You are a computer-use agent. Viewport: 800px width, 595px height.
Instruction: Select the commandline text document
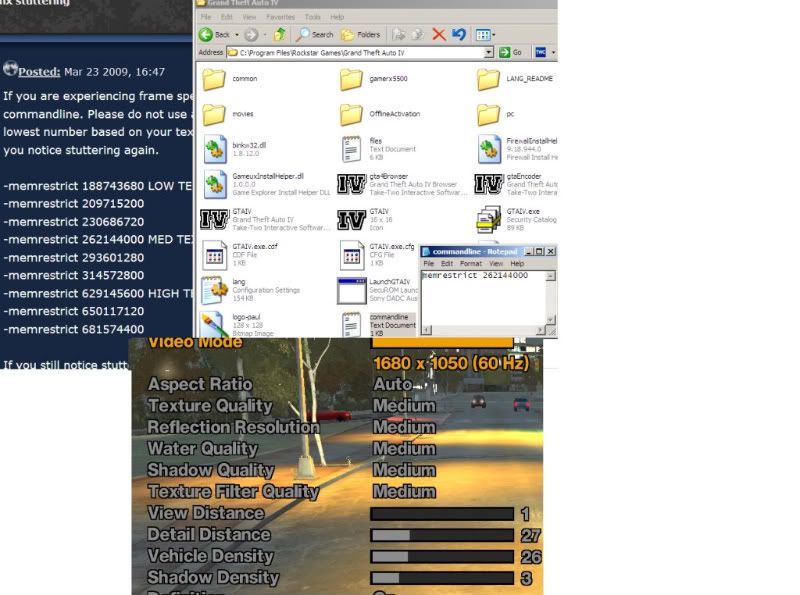coord(378,325)
